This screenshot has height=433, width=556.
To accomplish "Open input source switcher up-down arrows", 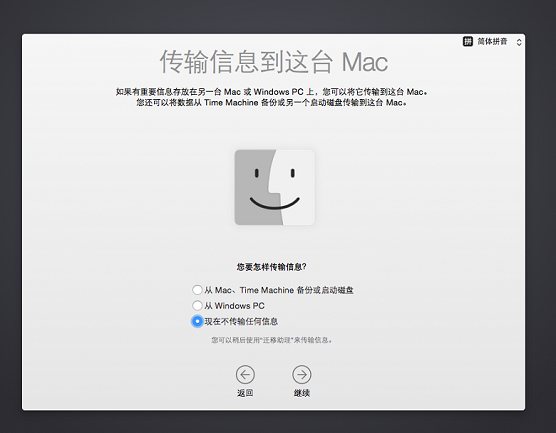I will pos(519,42).
